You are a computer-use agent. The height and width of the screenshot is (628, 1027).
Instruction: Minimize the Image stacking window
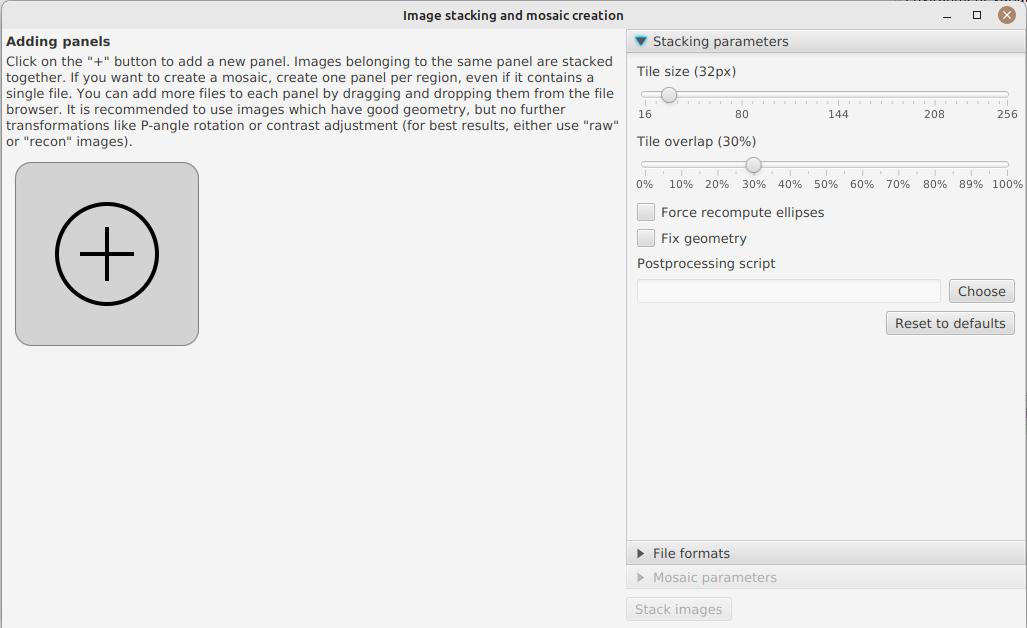(947, 15)
